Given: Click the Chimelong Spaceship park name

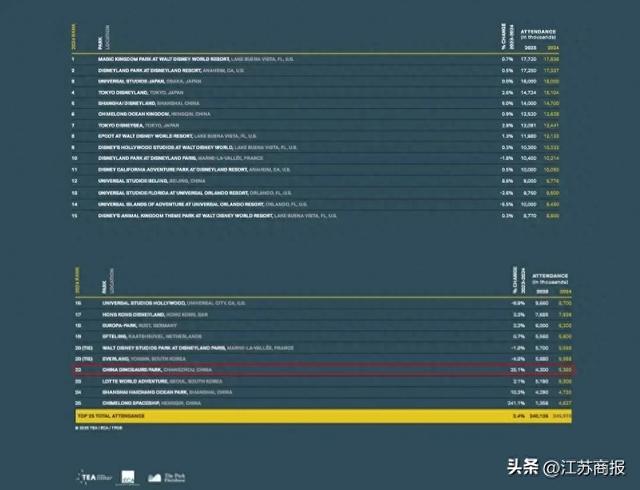Looking at the screenshot, I should [x=131, y=403].
